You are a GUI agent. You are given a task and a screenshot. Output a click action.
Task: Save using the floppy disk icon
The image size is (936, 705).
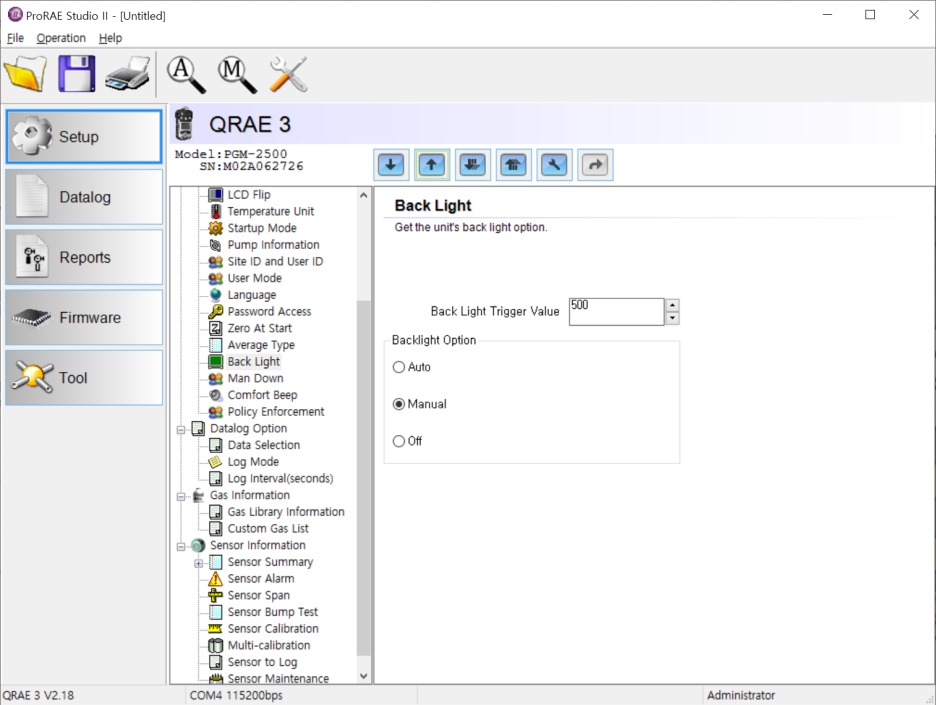(76, 73)
